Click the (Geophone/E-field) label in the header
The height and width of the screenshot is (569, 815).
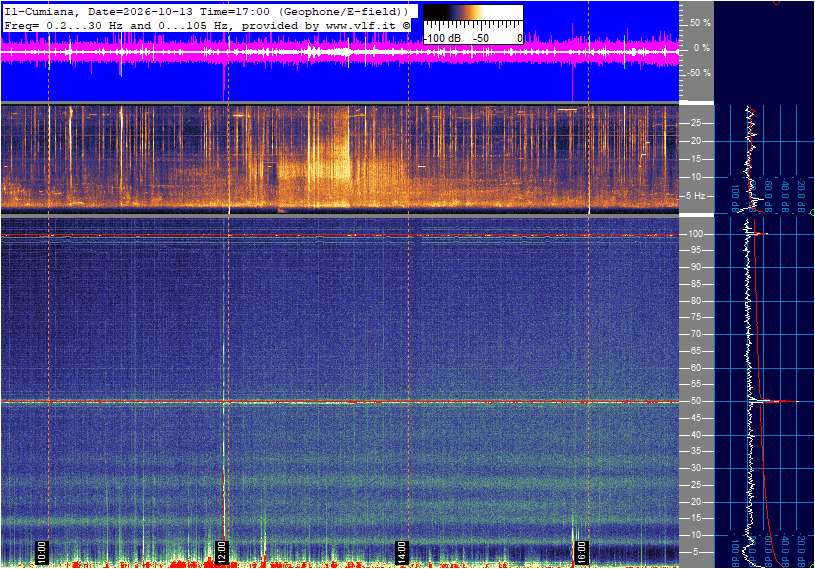(x=344, y=11)
